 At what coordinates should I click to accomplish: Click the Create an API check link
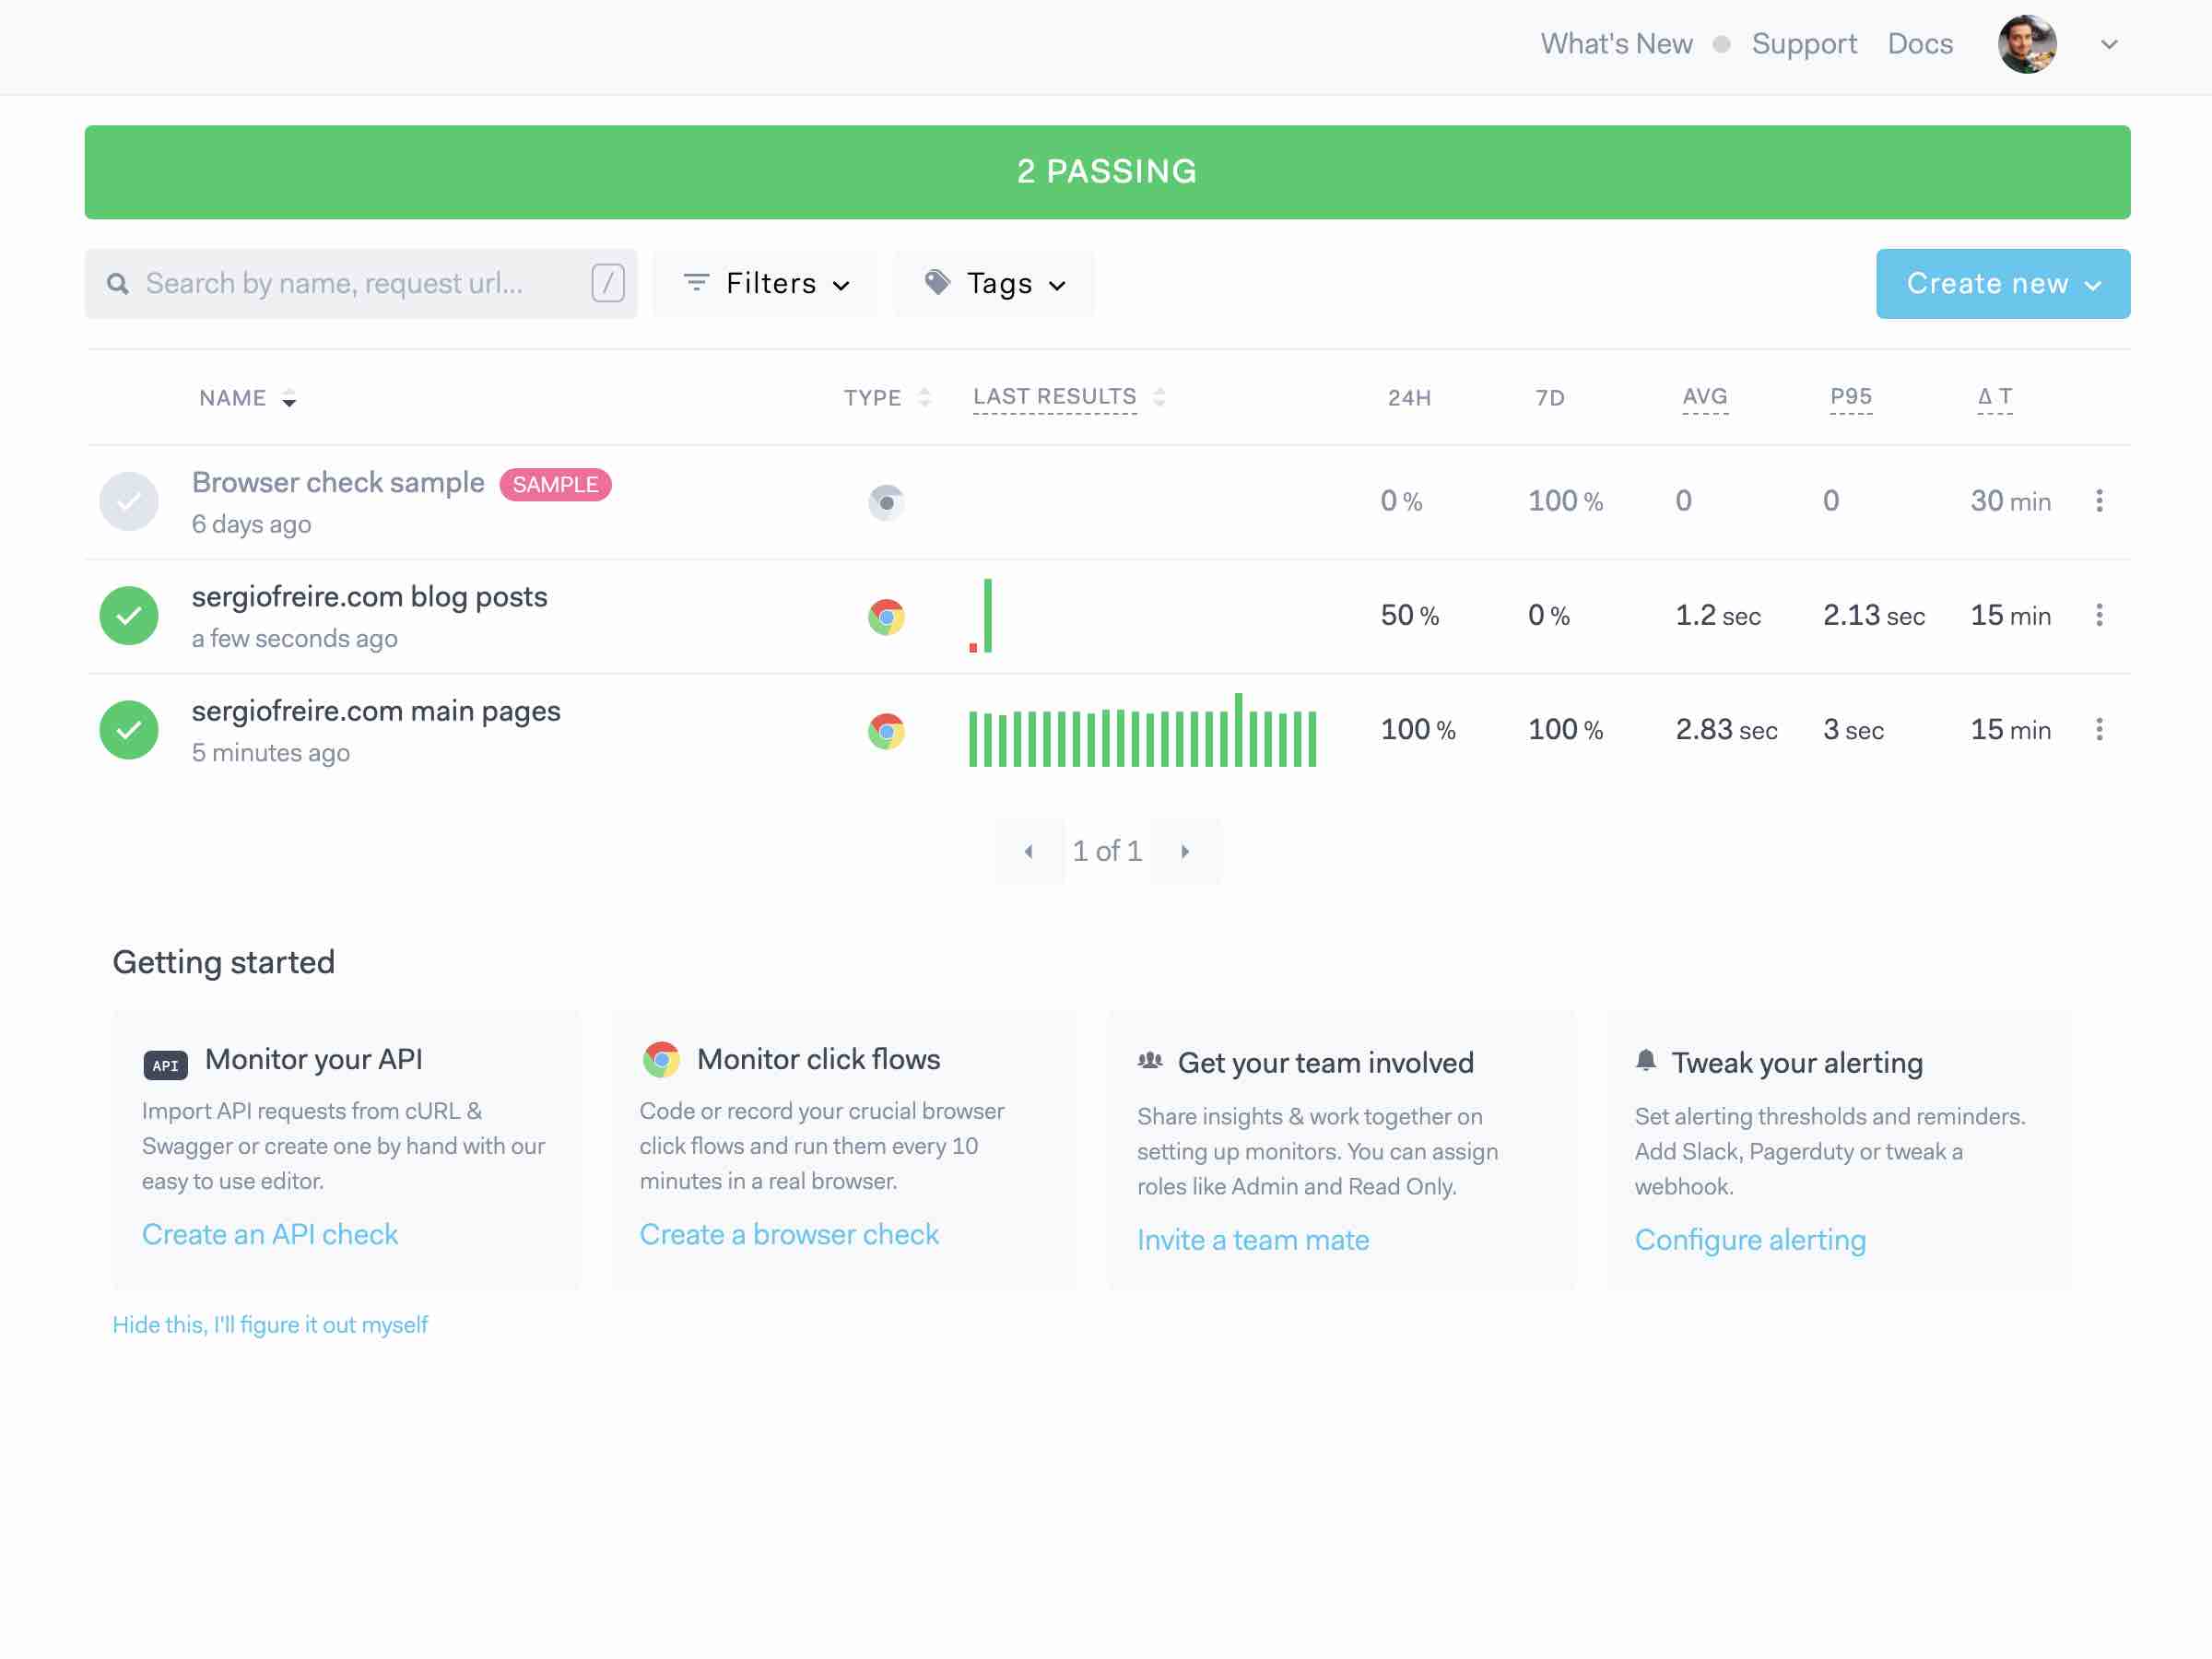tap(270, 1234)
